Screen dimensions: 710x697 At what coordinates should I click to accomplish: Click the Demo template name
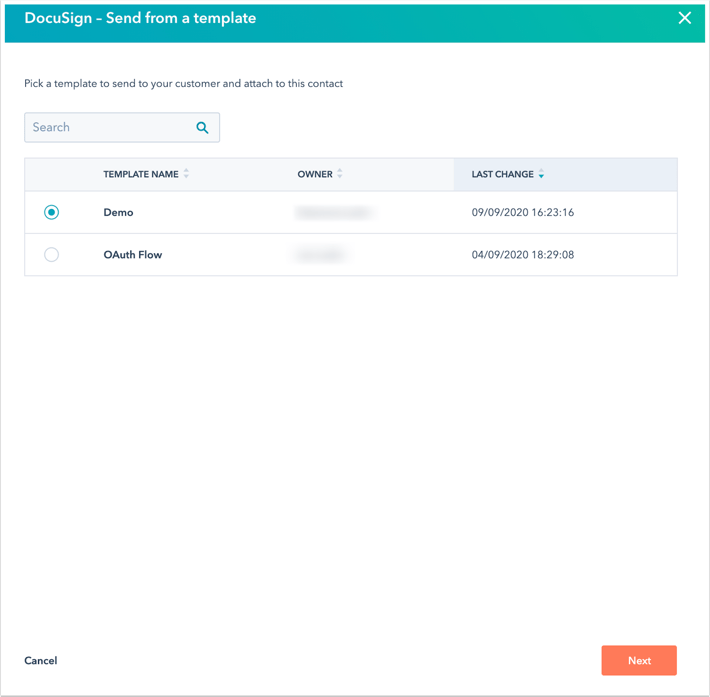tap(118, 212)
